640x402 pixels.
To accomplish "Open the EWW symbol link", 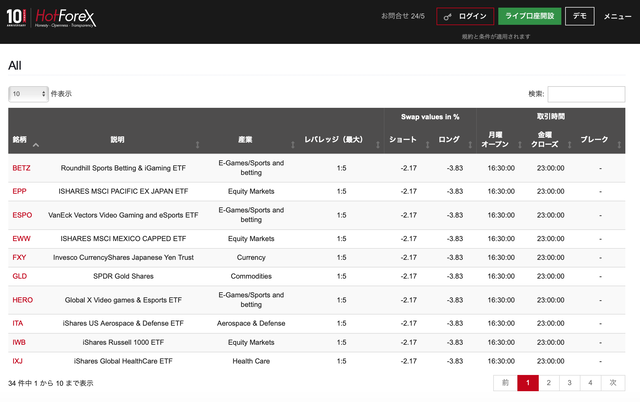I will point(21,239).
